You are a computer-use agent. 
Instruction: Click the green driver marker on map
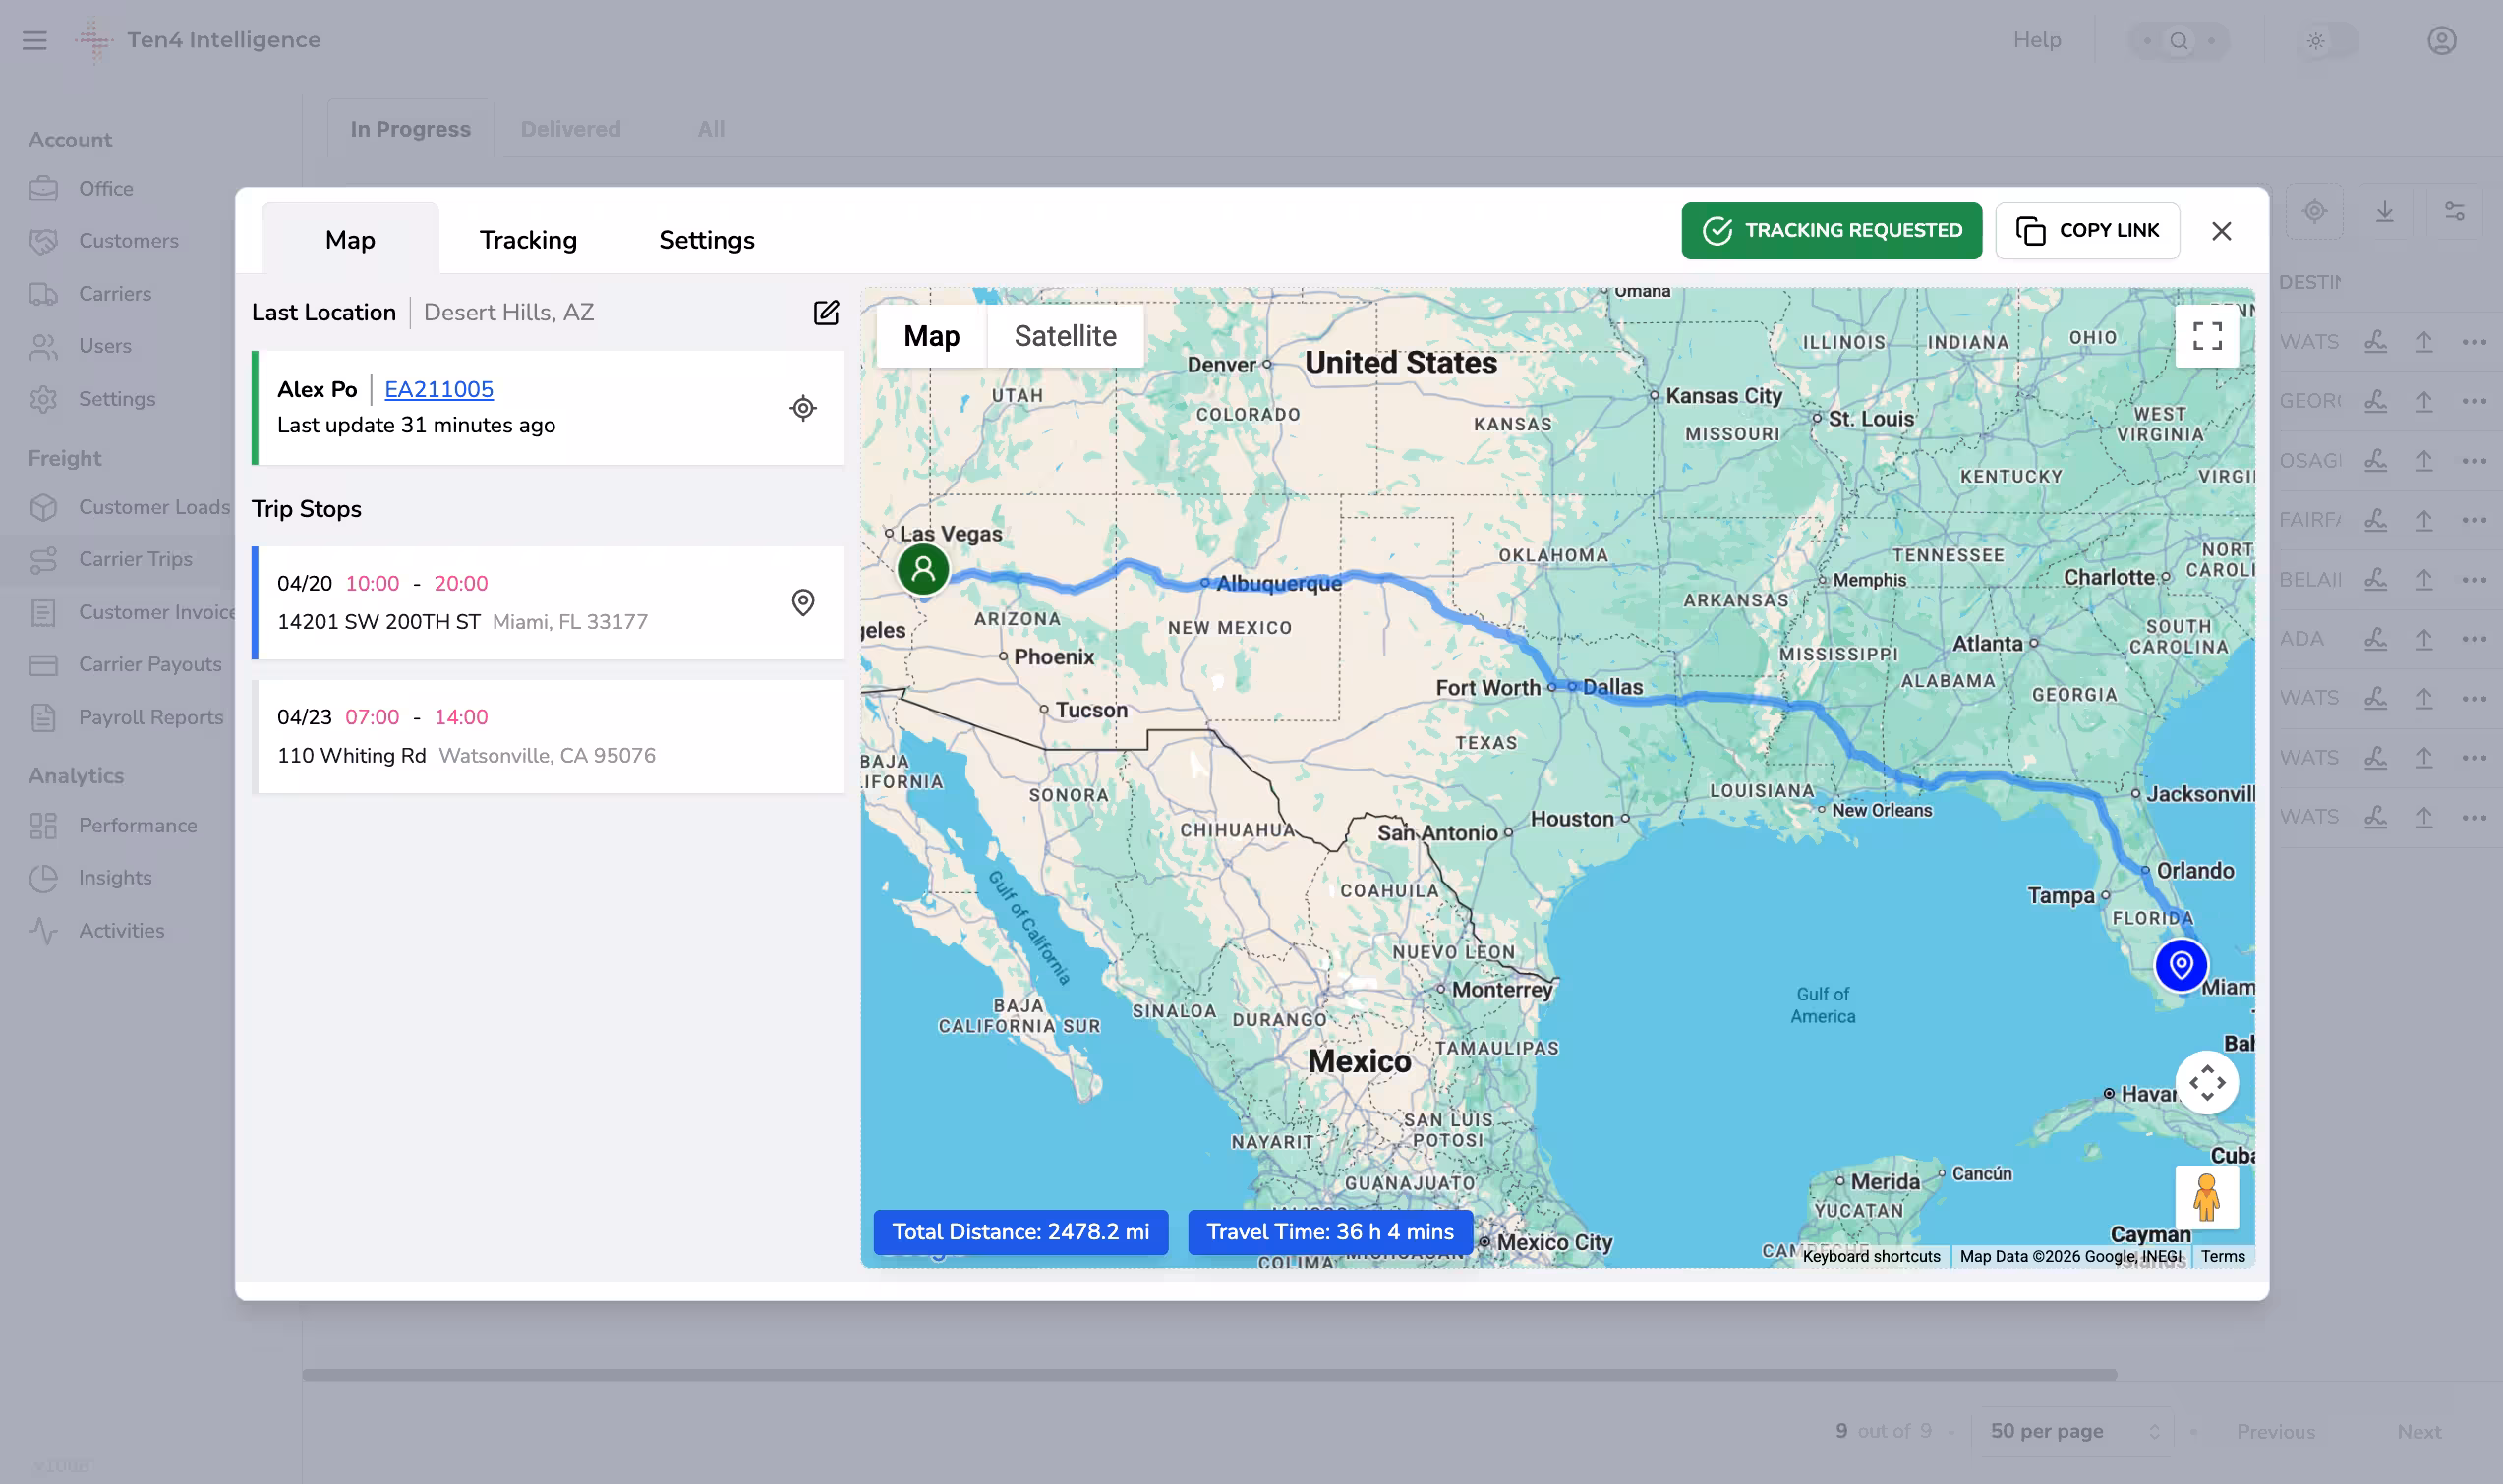(923, 570)
